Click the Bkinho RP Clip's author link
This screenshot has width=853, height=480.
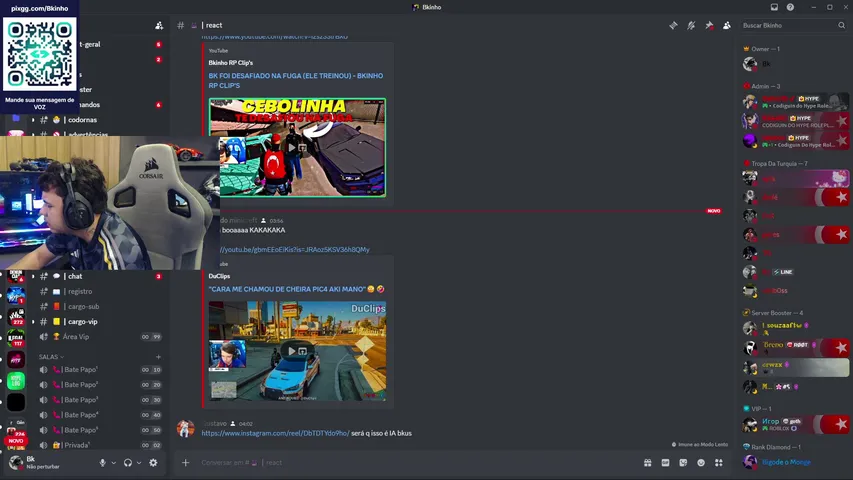231,63
